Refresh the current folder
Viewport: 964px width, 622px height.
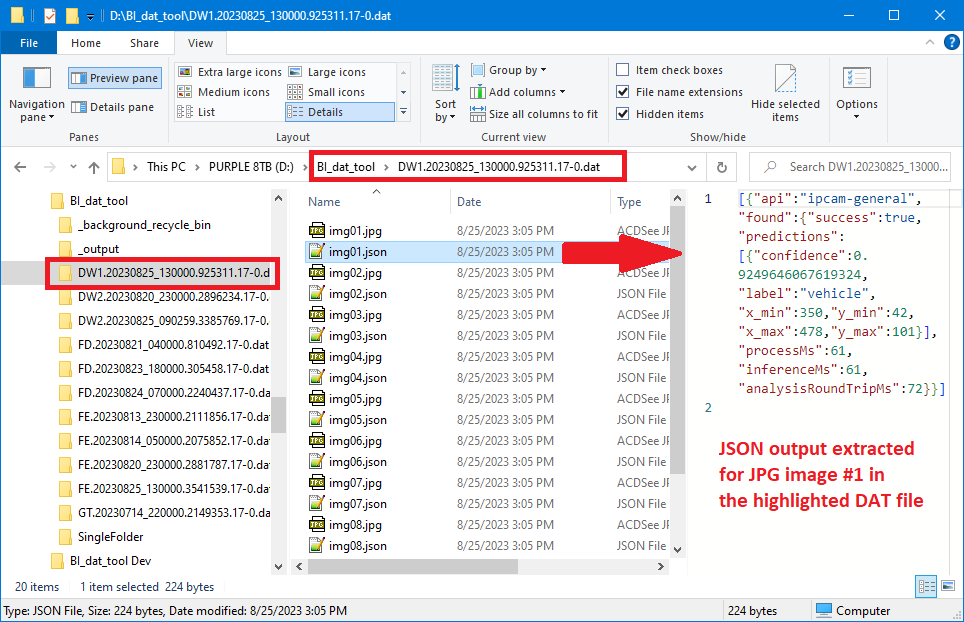coord(722,167)
